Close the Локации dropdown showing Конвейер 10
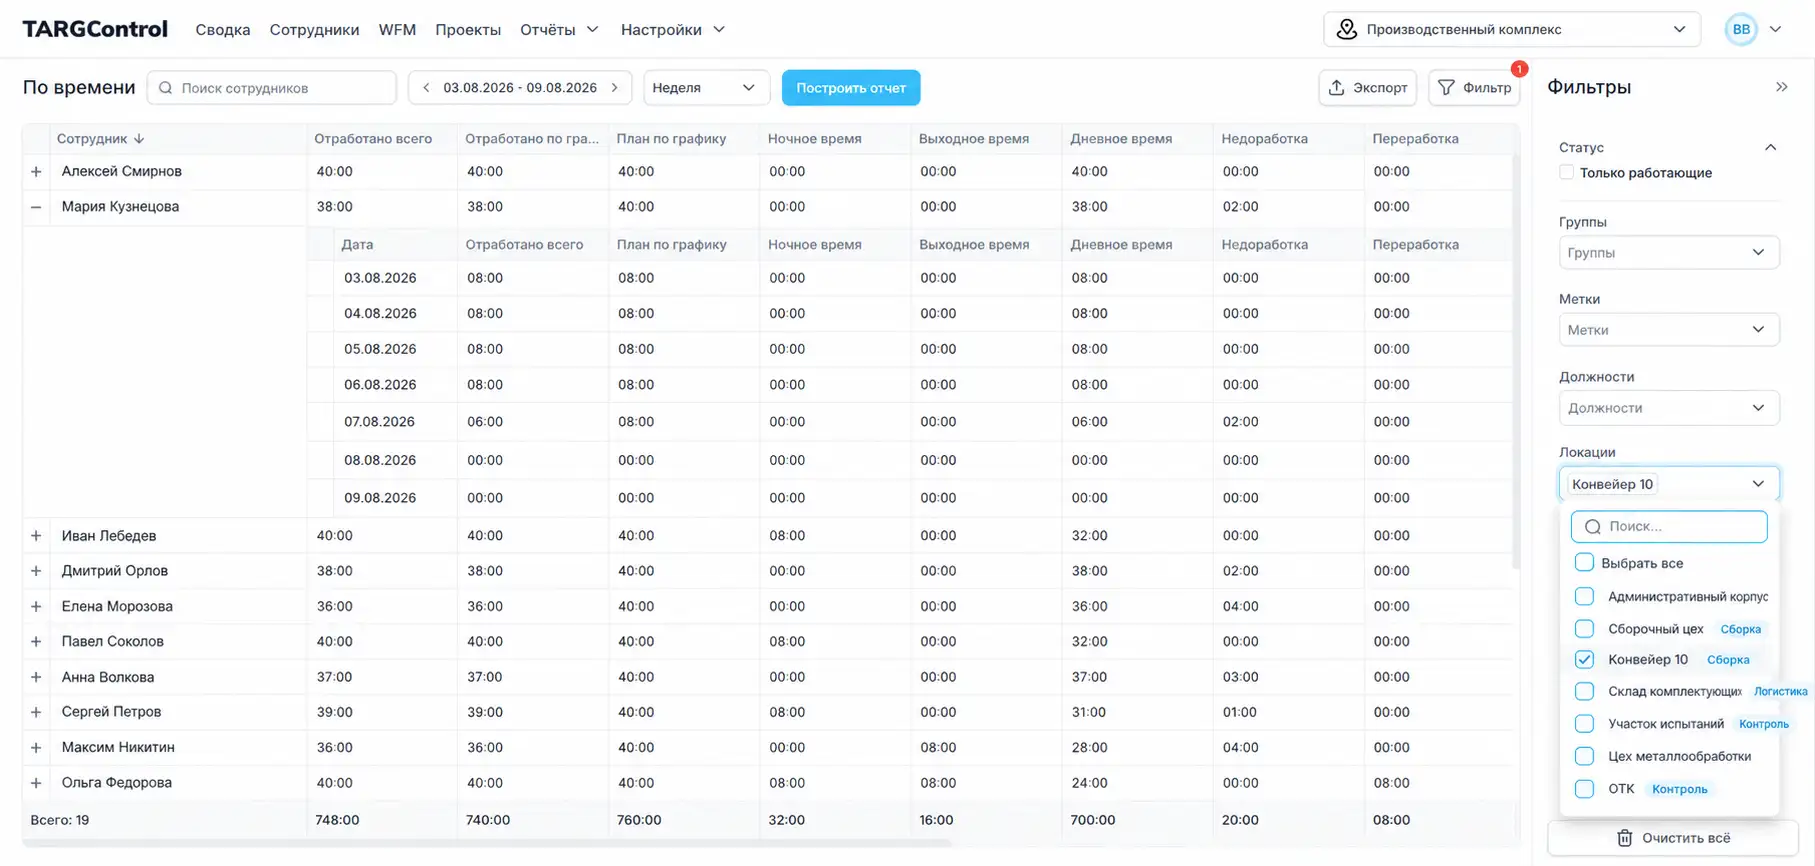1815x866 pixels. click(1668, 484)
